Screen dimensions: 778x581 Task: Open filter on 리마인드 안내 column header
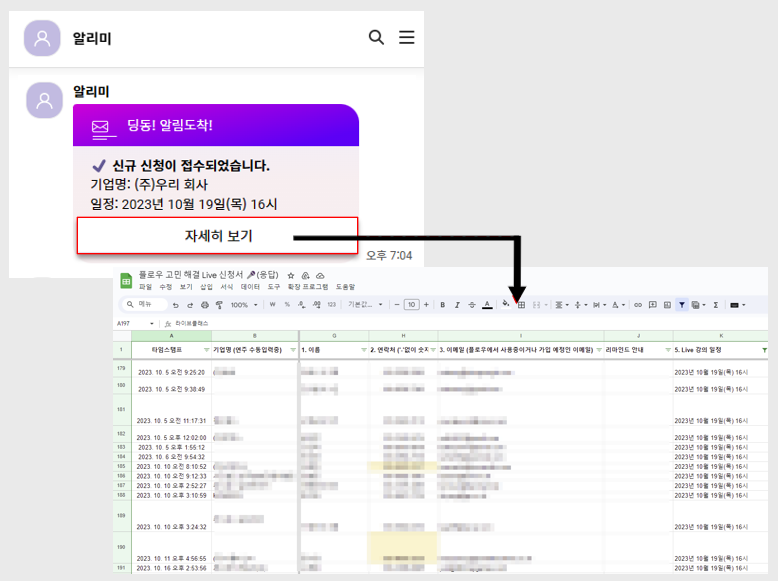(668, 350)
